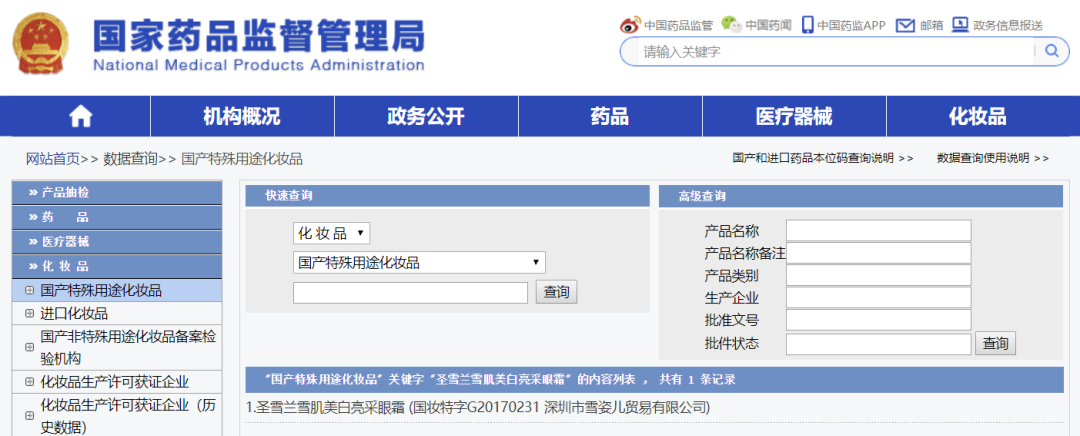
Task: Open the 邮箱 envelope icon
Action: point(905,25)
